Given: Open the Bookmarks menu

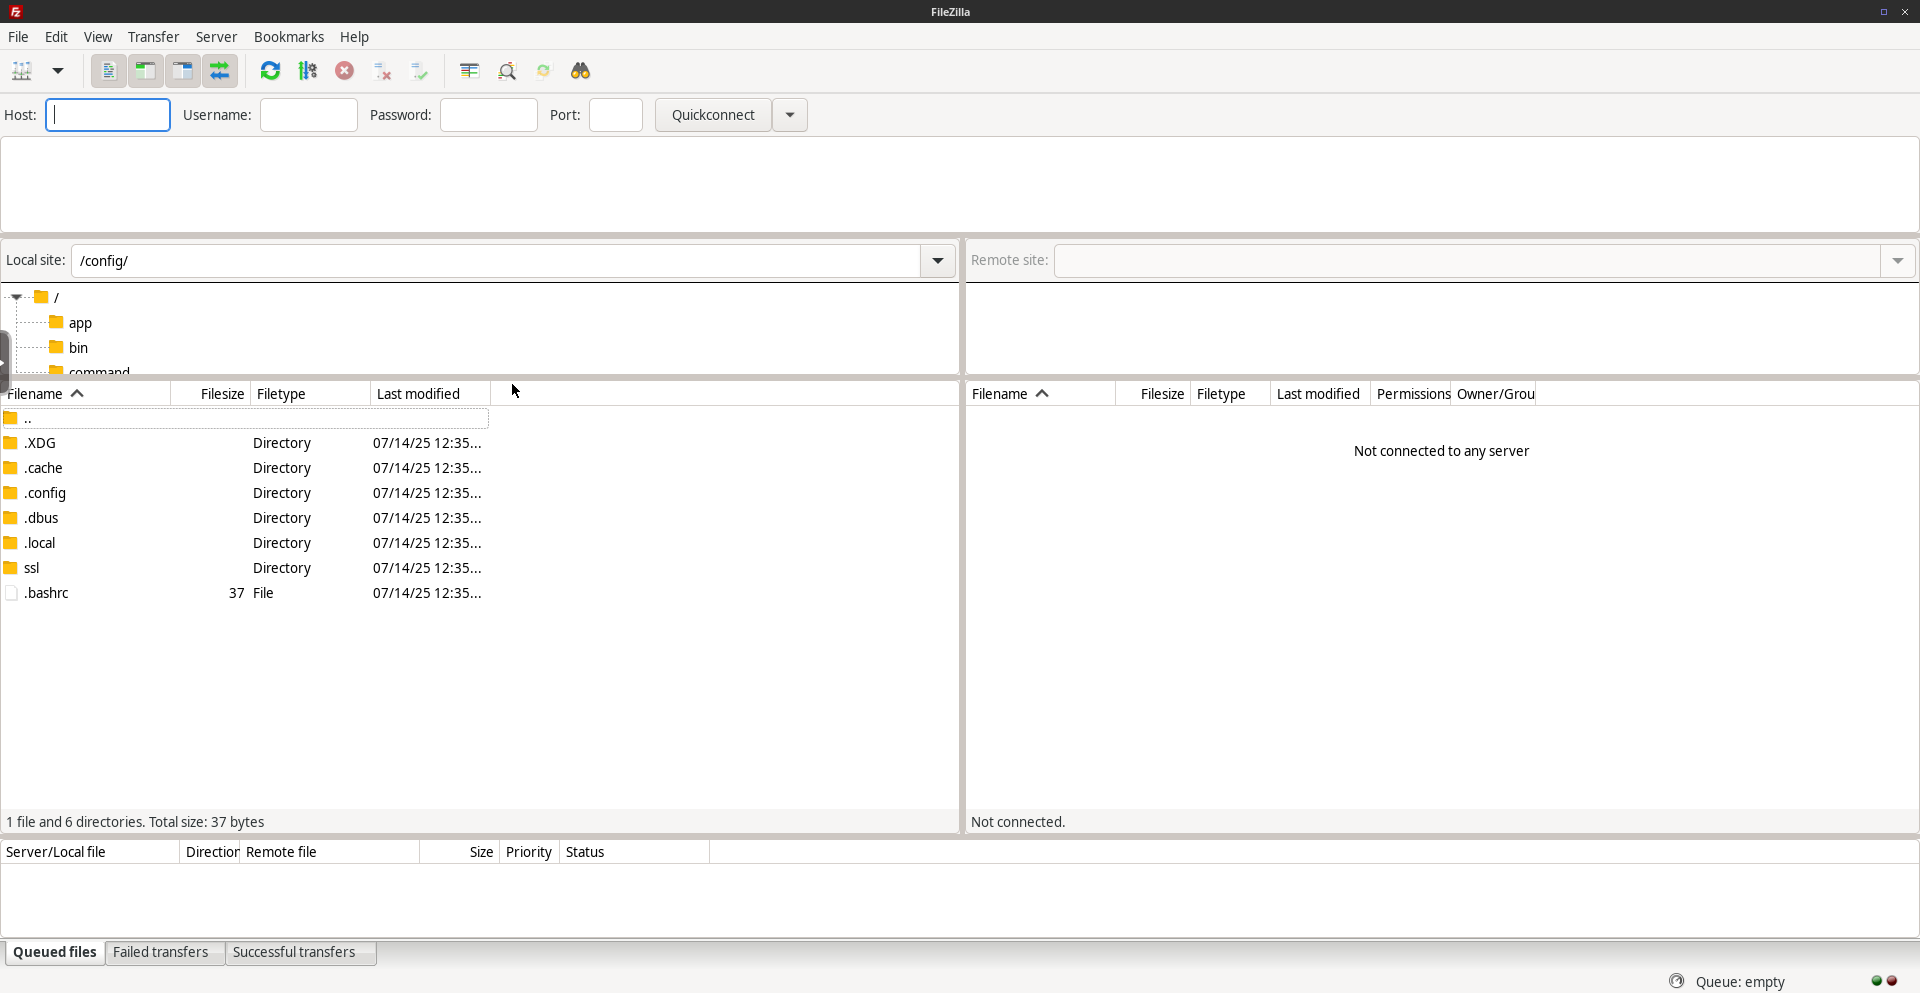Looking at the screenshot, I should pyautogui.click(x=289, y=37).
